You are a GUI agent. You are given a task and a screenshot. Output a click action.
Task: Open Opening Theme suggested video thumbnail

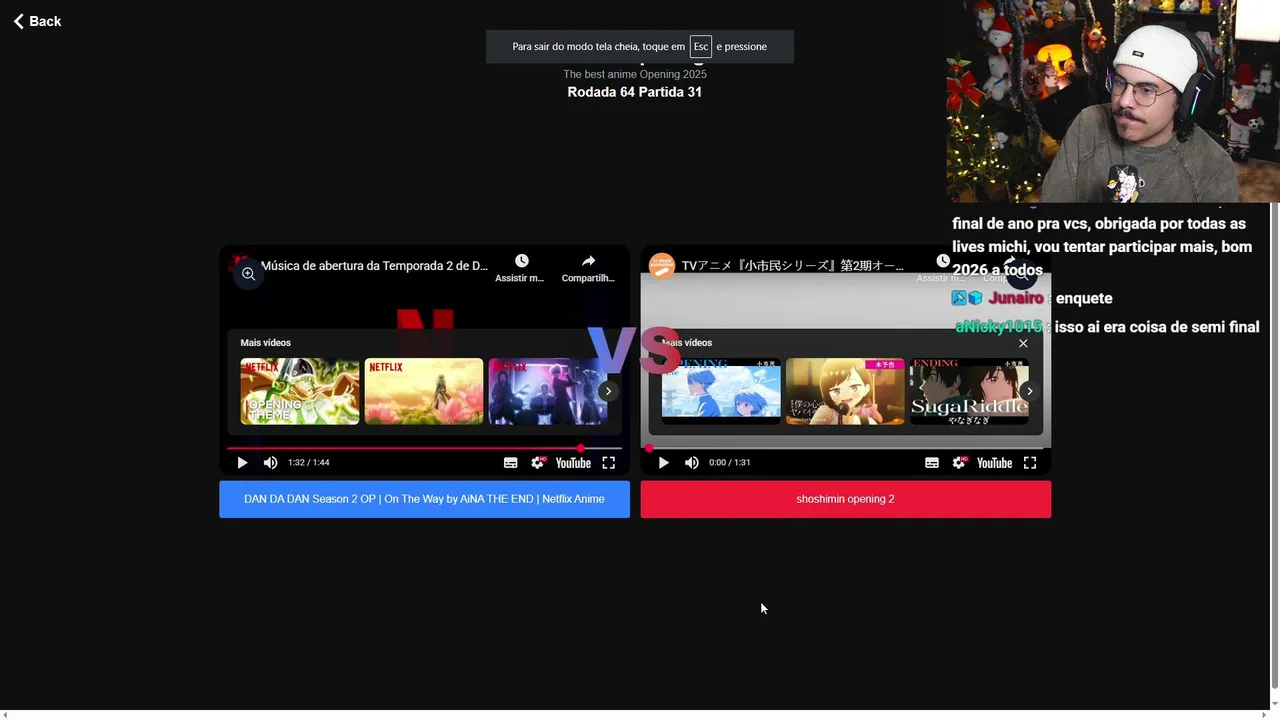click(x=299, y=391)
